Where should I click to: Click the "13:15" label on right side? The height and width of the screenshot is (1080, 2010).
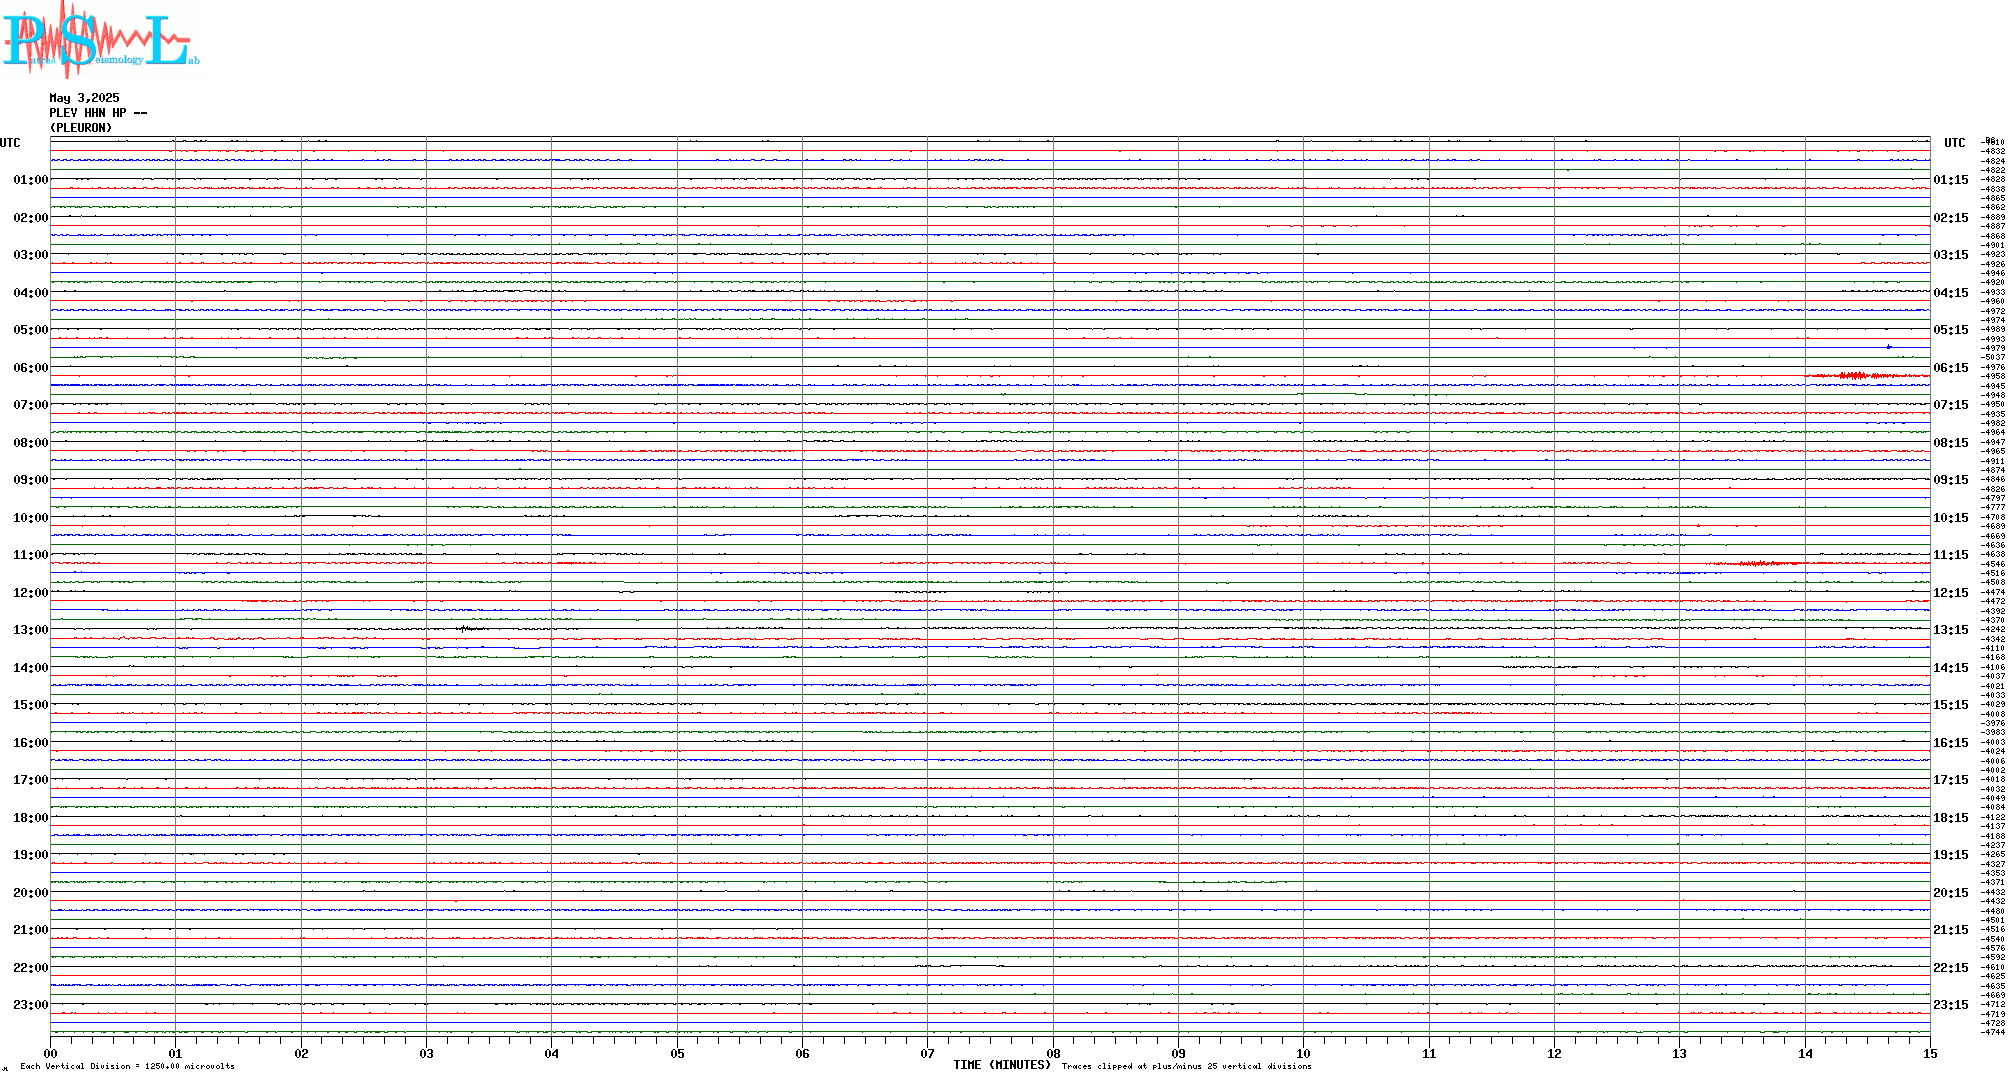click(x=1951, y=630)
